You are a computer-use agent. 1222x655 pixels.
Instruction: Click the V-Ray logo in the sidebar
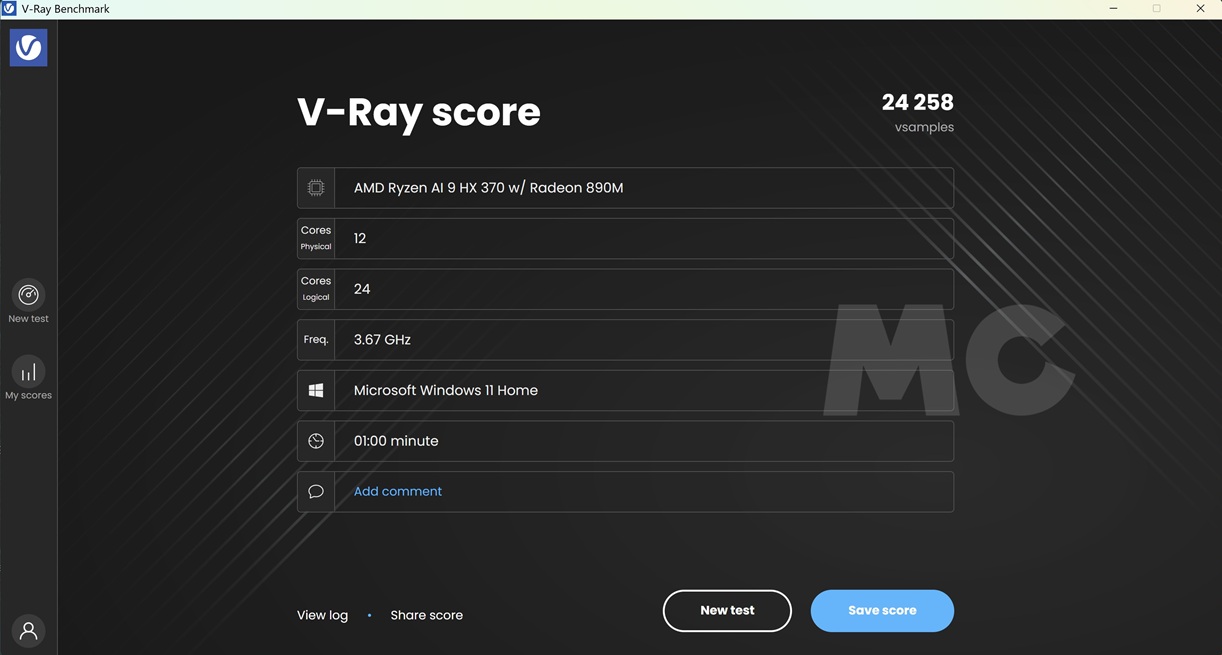[28, 46]
